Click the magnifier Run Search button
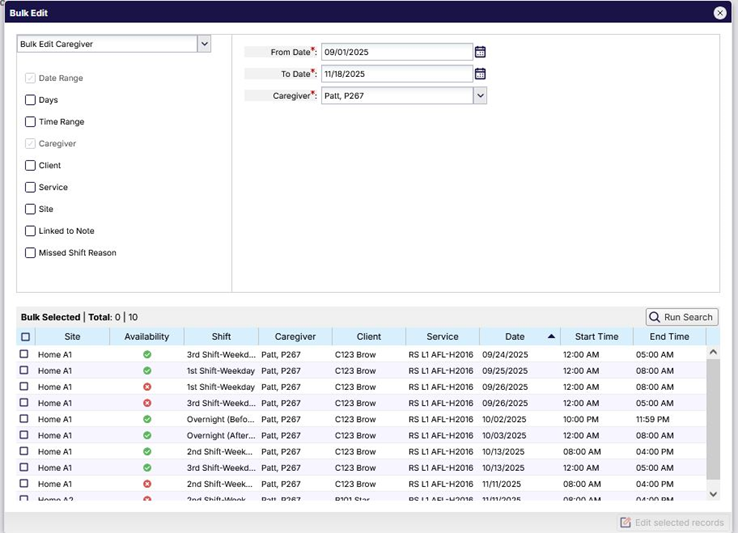 coord(681,317)
